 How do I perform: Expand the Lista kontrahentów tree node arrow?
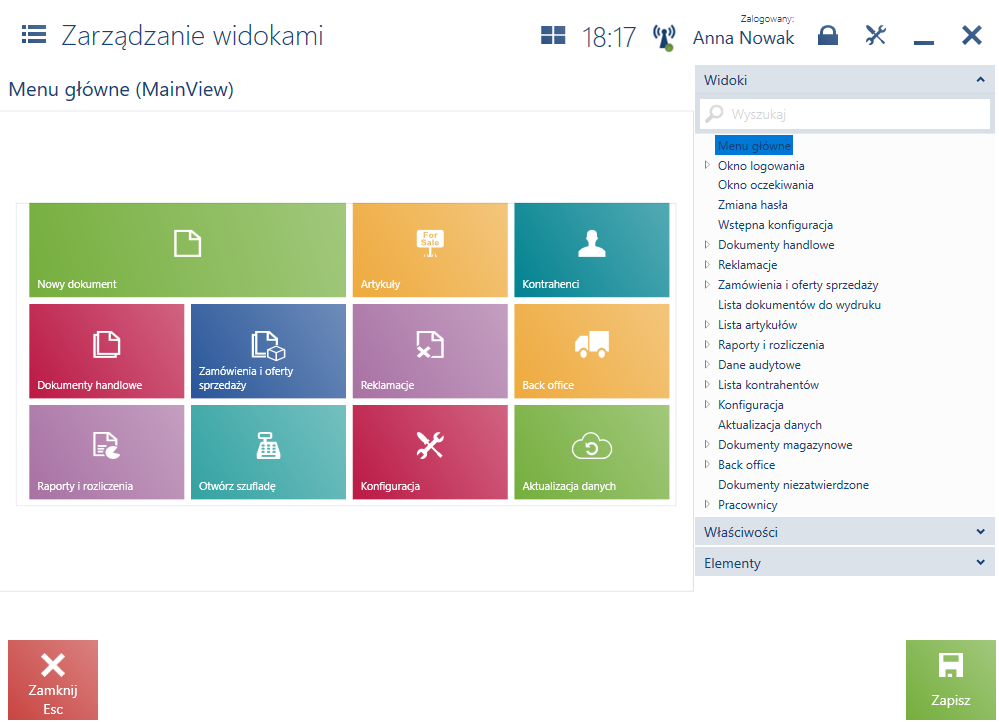point(707,384)
